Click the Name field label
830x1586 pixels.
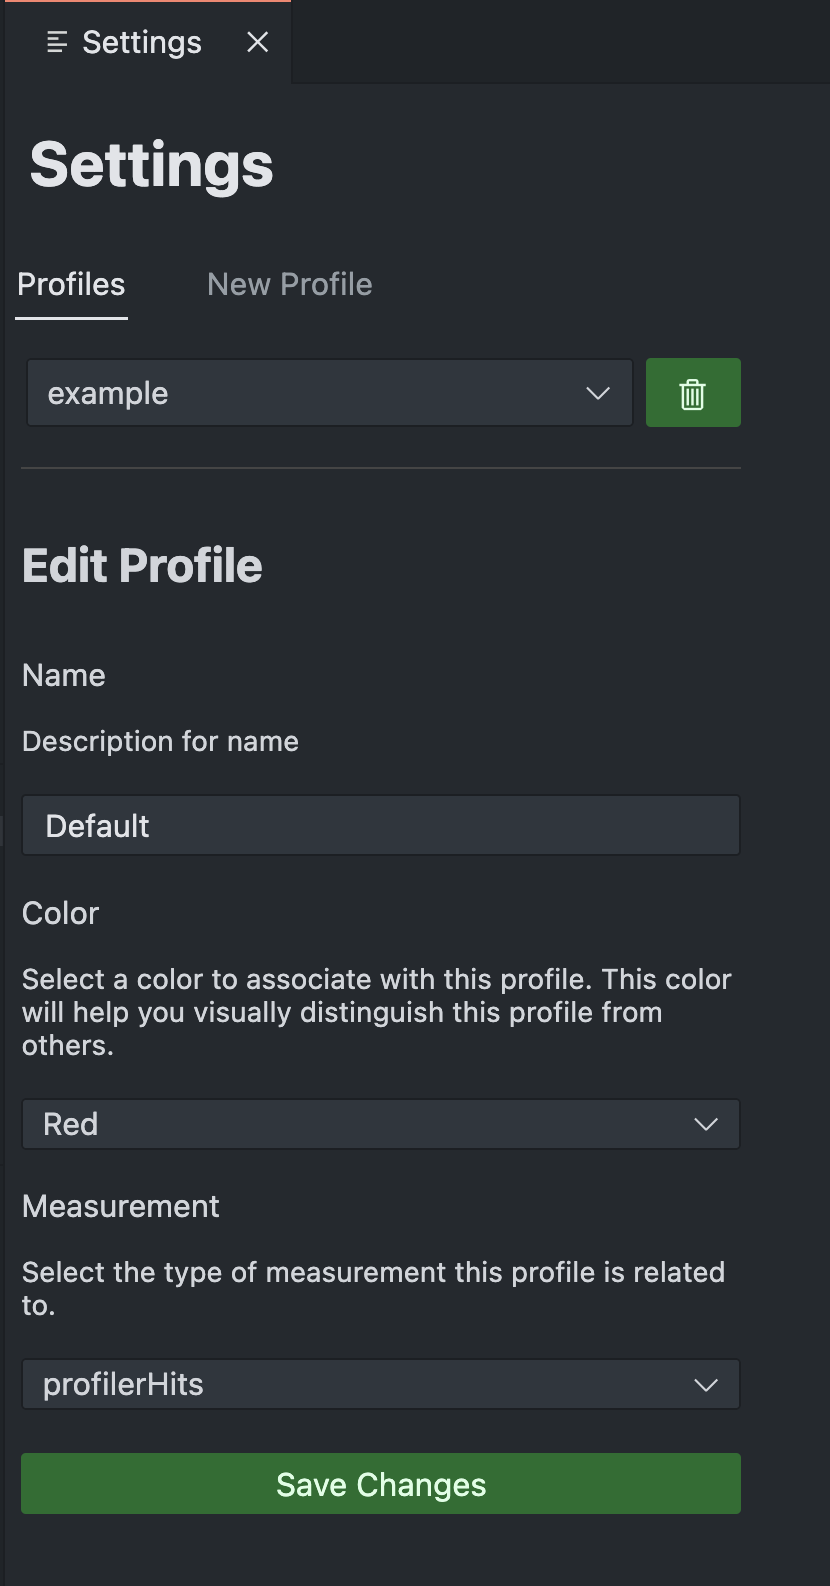pos(64,676)
